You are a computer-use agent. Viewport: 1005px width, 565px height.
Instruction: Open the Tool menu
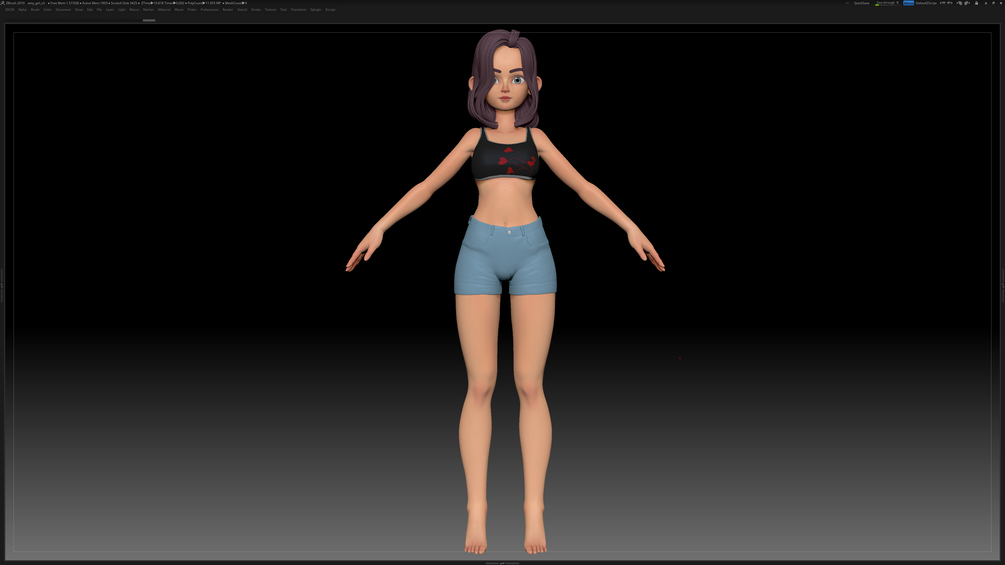283,10
